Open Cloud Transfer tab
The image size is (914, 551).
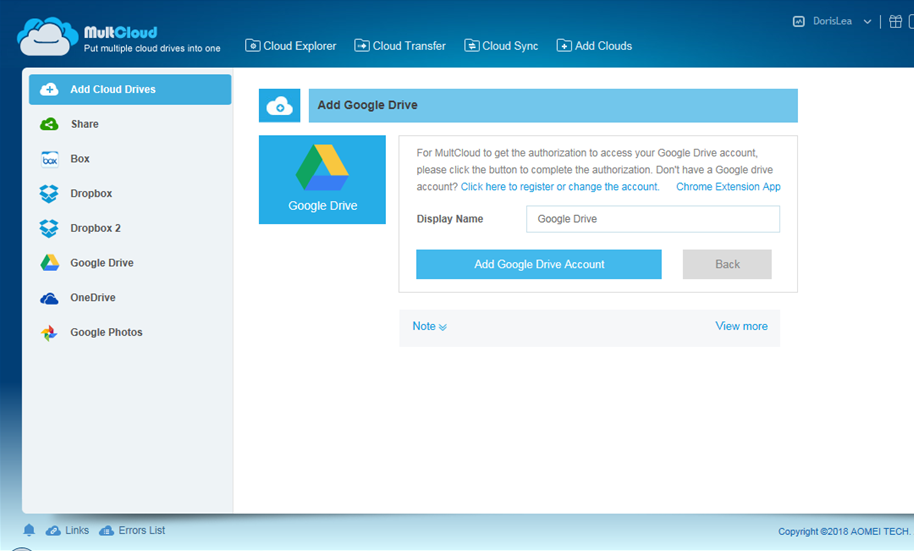click(x=400, y=45)
